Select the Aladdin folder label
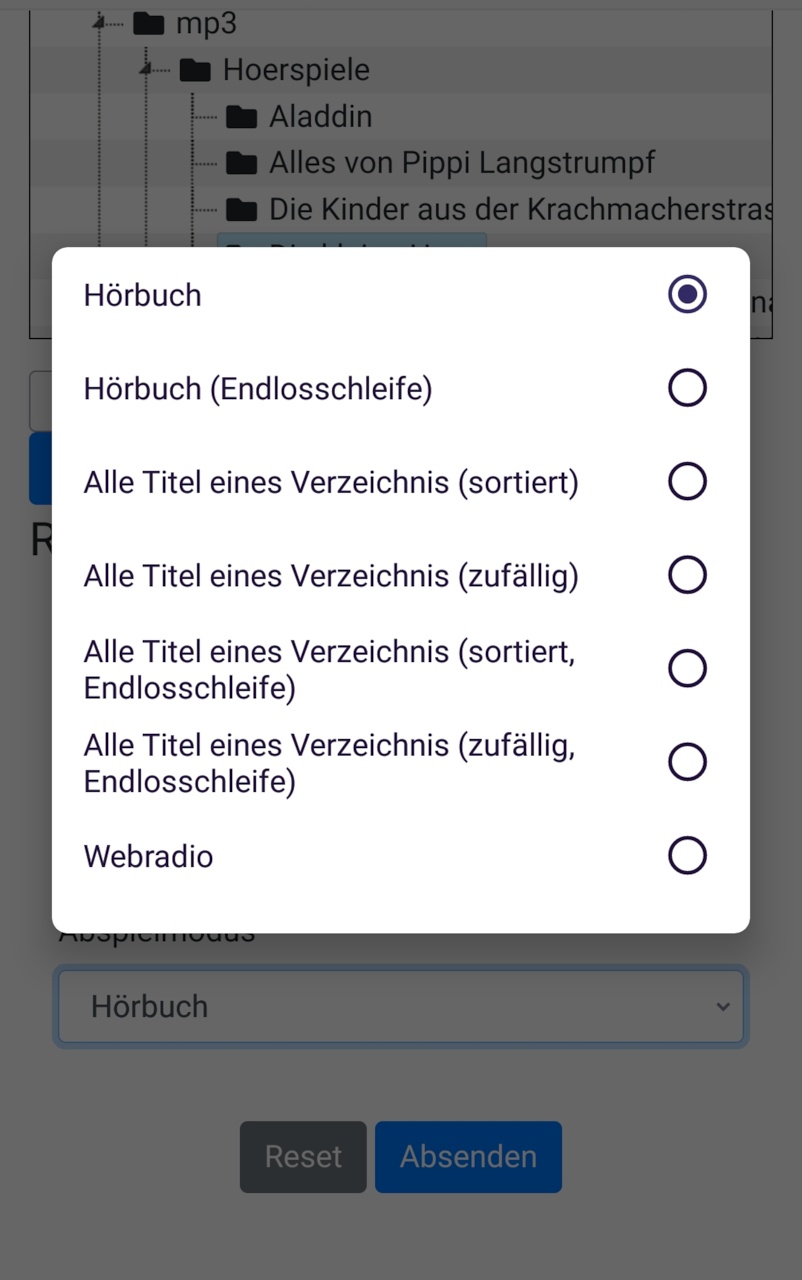This screenshot has width=802, height=1280. click(x=320, y=117)
